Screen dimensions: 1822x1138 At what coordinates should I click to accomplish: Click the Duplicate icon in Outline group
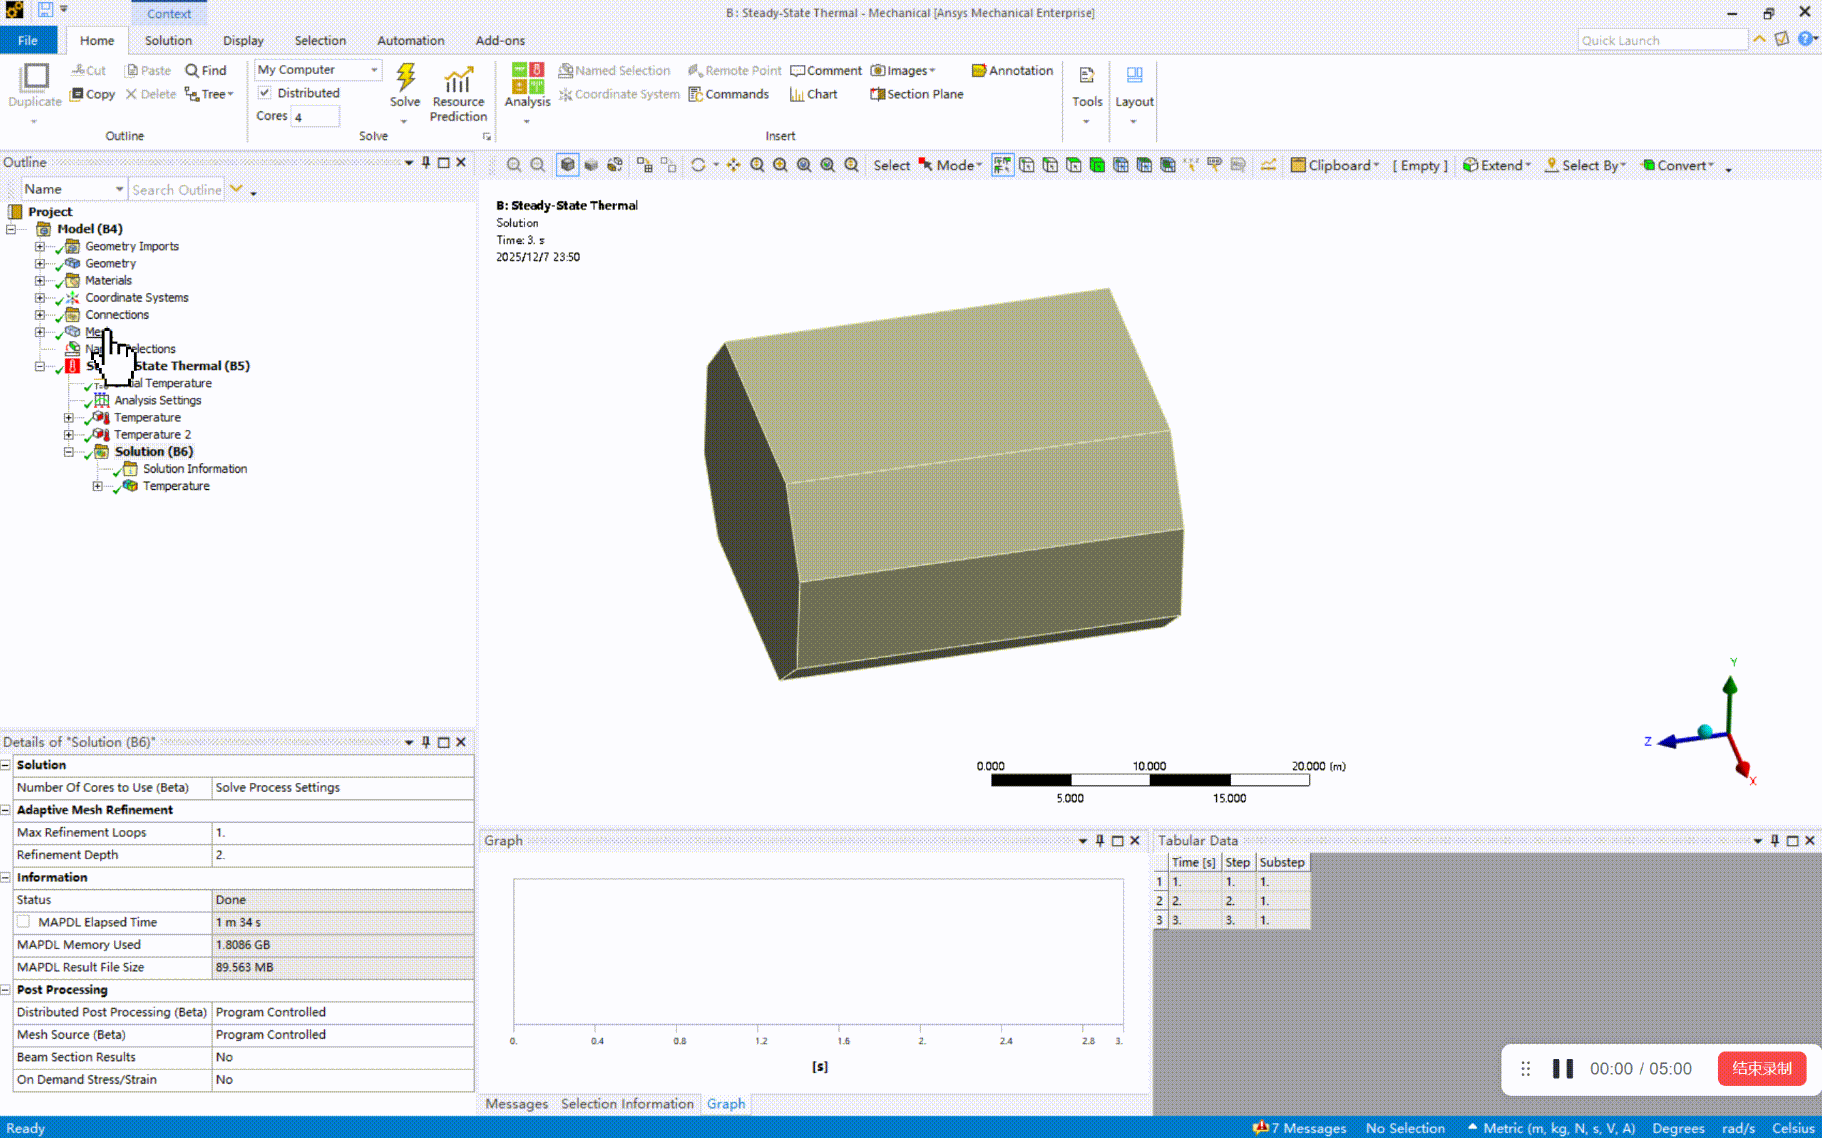click(x=35, y=77)
